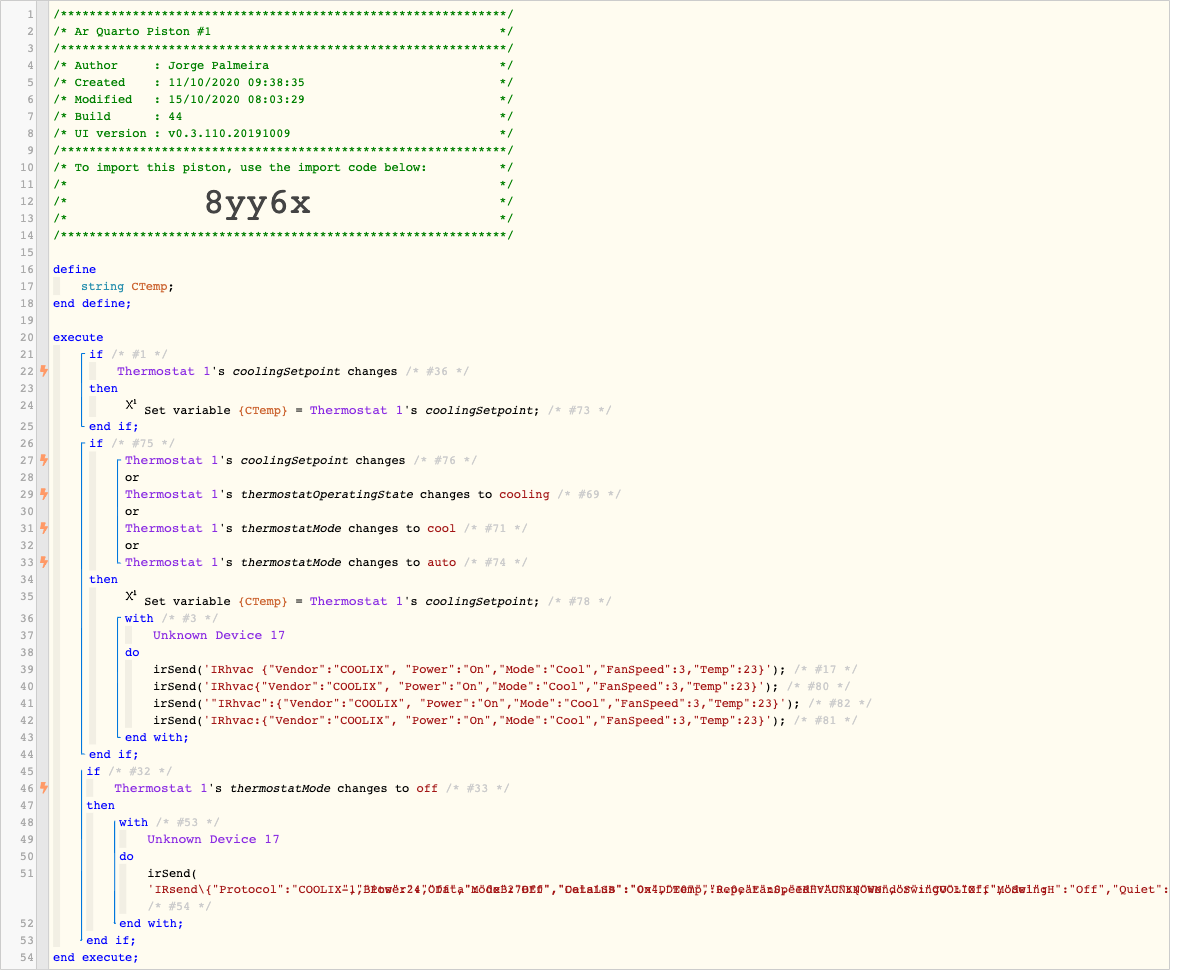
Task: Click the X variable icon on line 35
Action: coord(131,597)
